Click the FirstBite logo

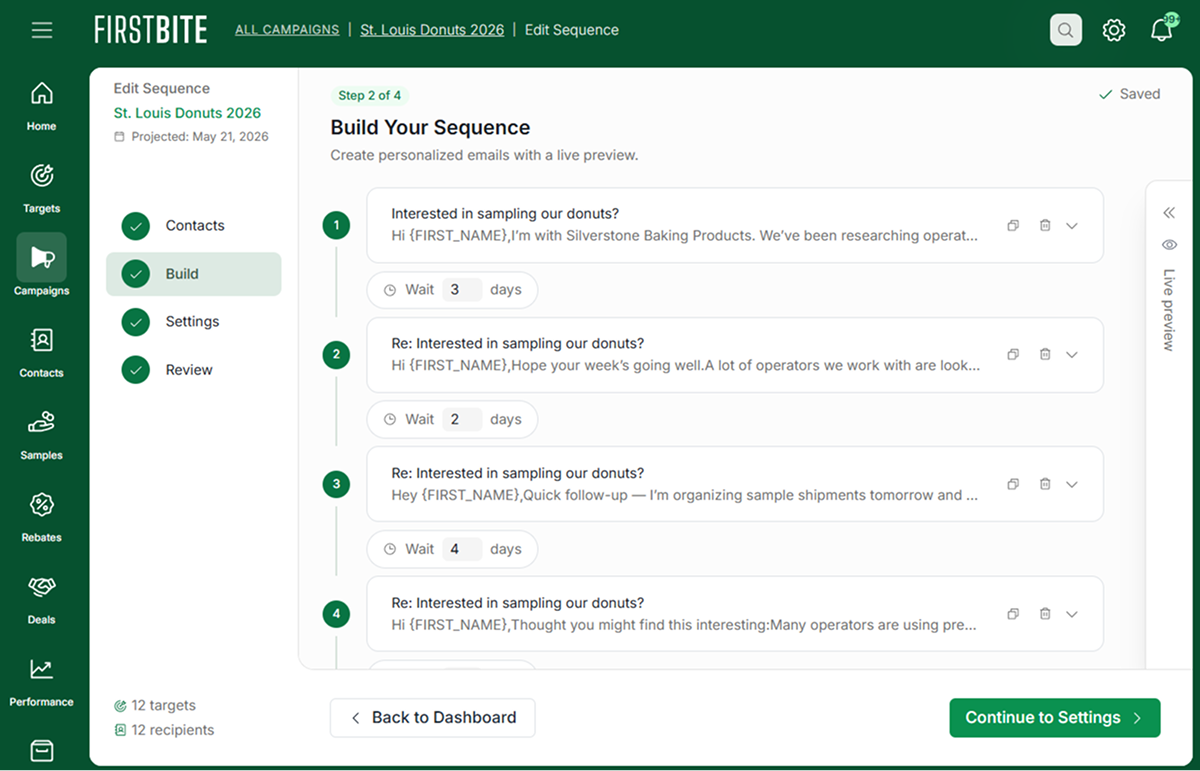point(151,30)
